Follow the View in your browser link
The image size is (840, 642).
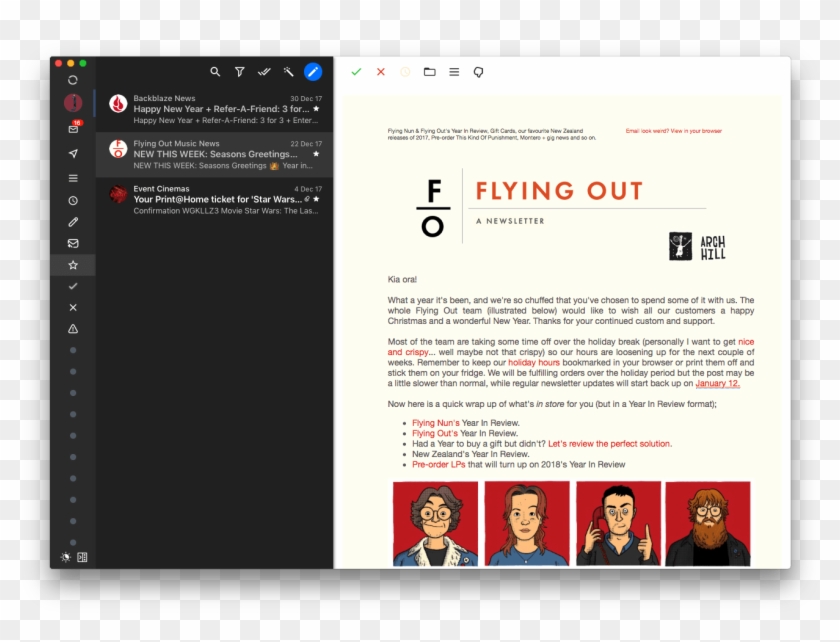697,130
